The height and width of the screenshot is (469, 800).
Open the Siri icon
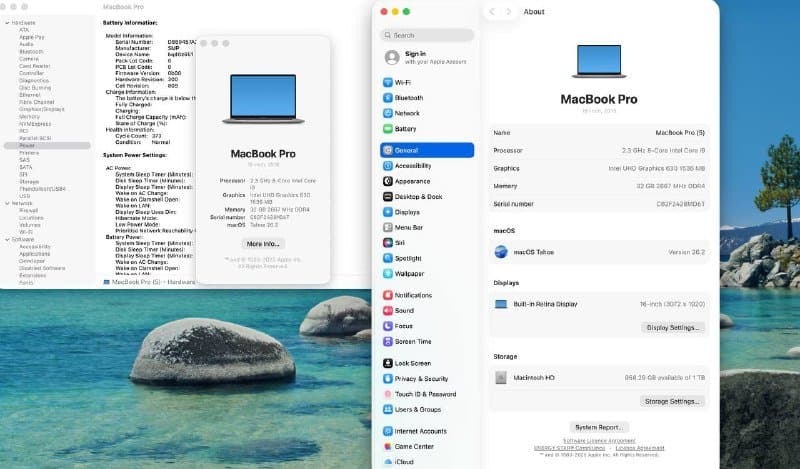click(x=388, y=243)
